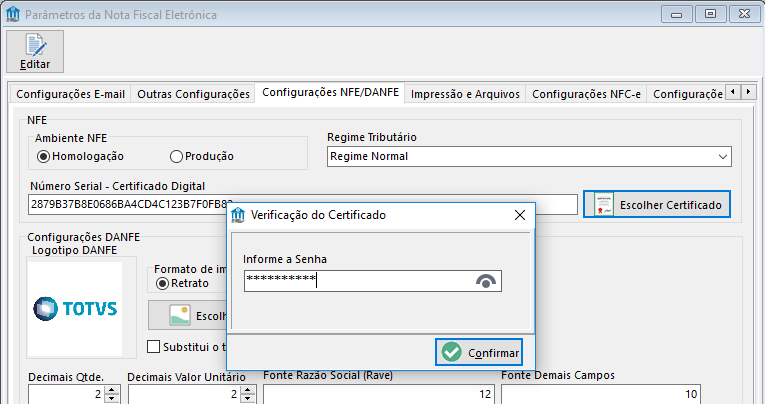The width and height of the screenshot is (765, 404).
Task: Click the Número Serial certificate field
Action: tap(302, 204)
